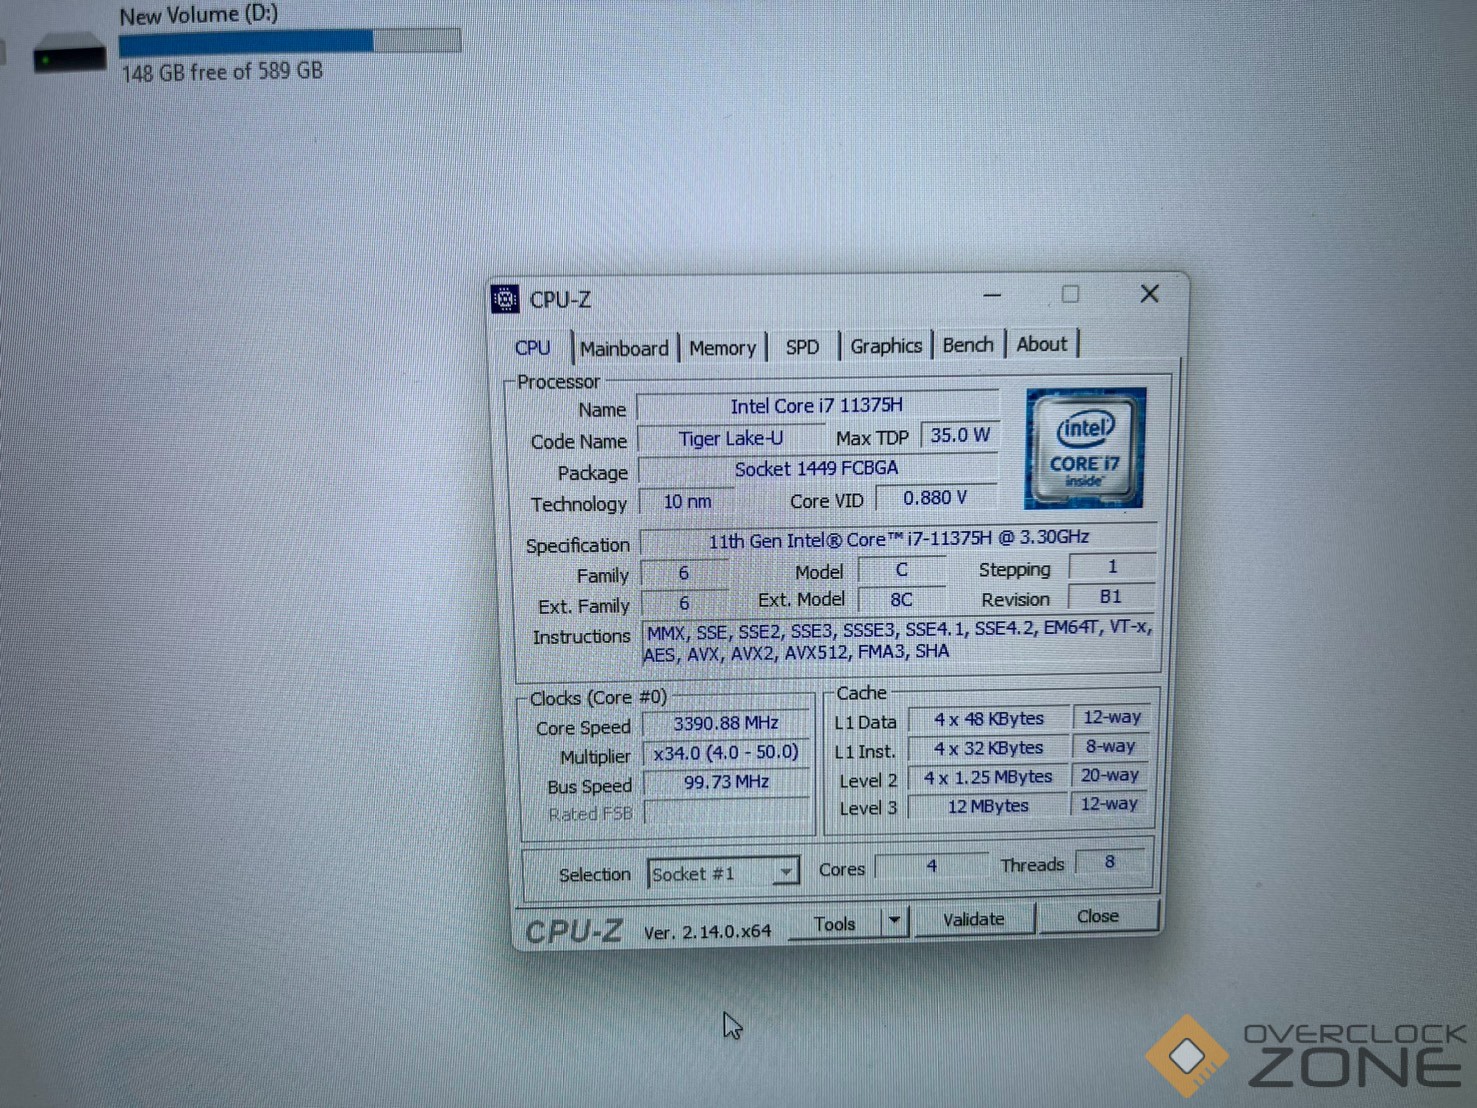The image size is (1477, 1108).
Task: Open the Memory tab
Action: pyautogui.click(x=722, y=349)
